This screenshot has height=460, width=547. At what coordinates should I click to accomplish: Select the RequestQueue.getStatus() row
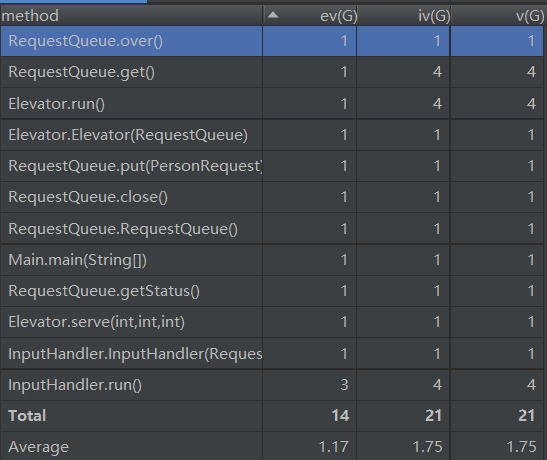pos(272,291)
